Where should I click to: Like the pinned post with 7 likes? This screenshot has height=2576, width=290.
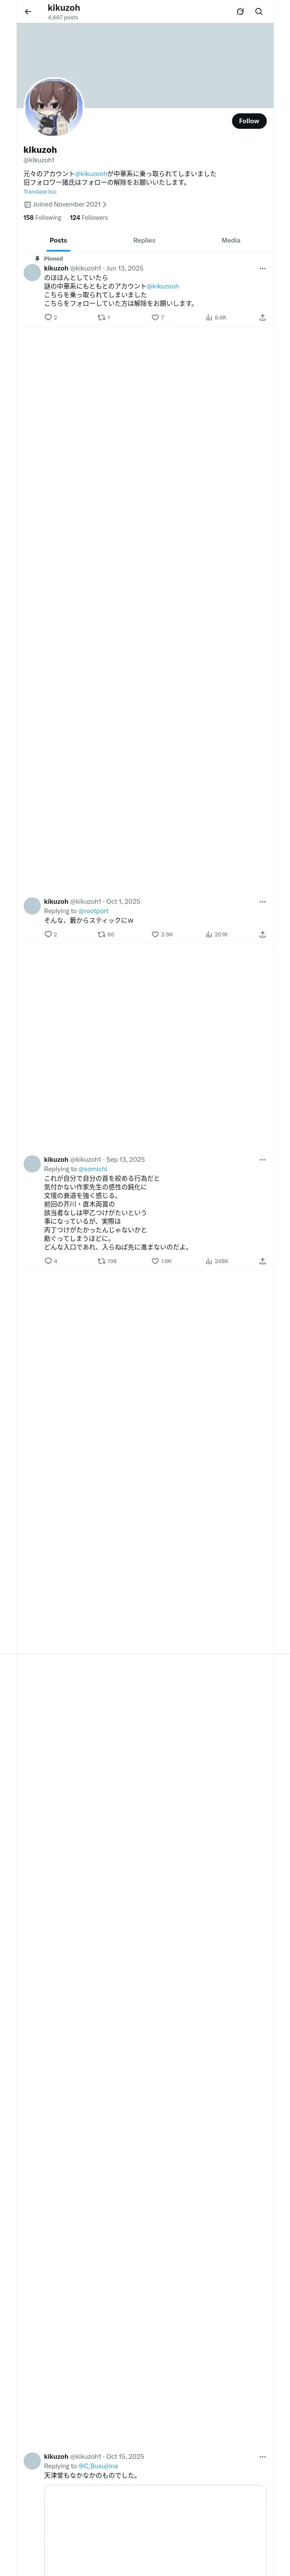[156, 317]
